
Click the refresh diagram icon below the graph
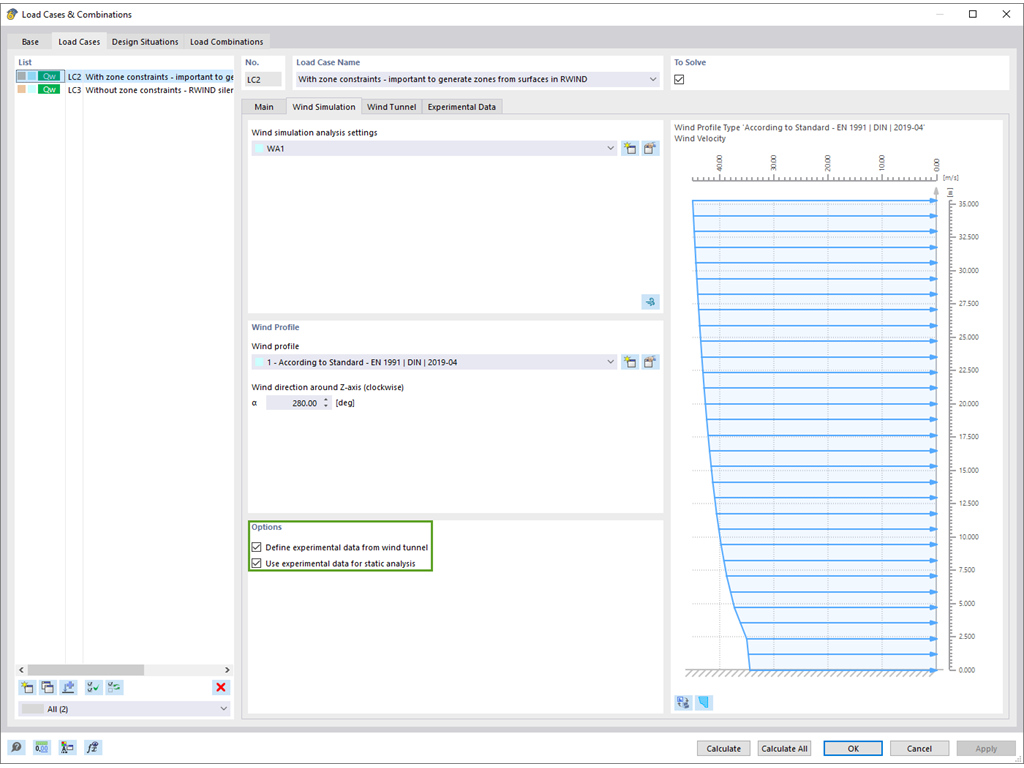(683, 703)
